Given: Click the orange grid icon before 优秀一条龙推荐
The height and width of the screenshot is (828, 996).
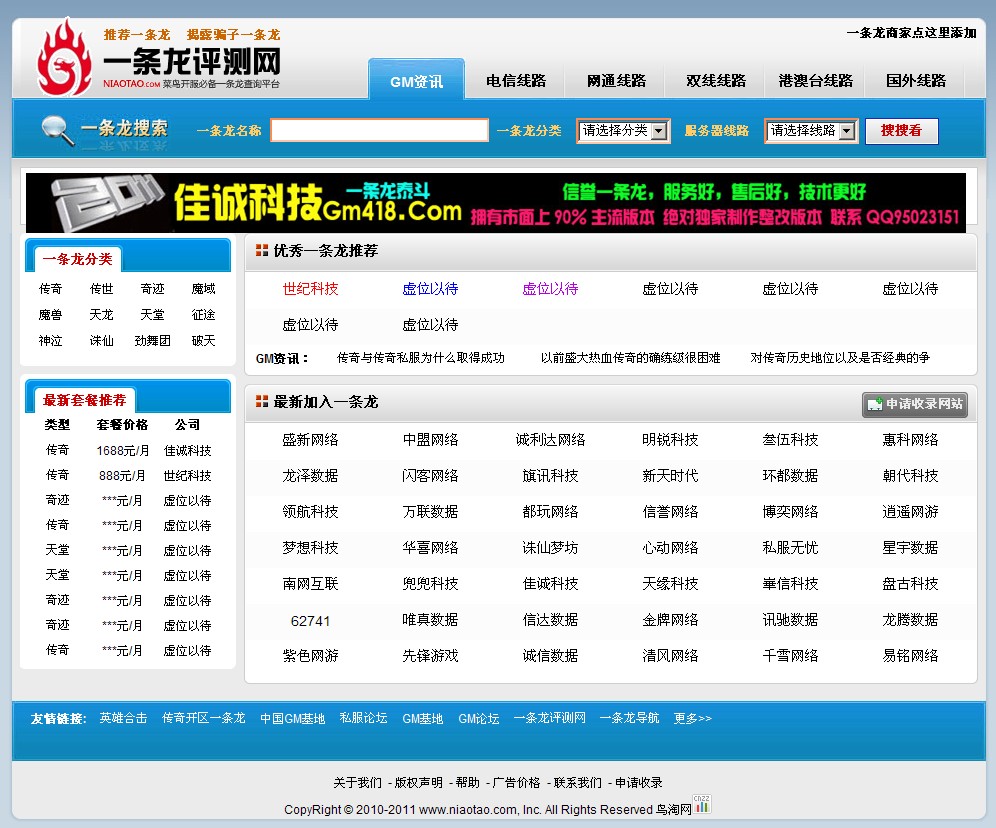Looking at the screenshot, I should pos(260,251).
